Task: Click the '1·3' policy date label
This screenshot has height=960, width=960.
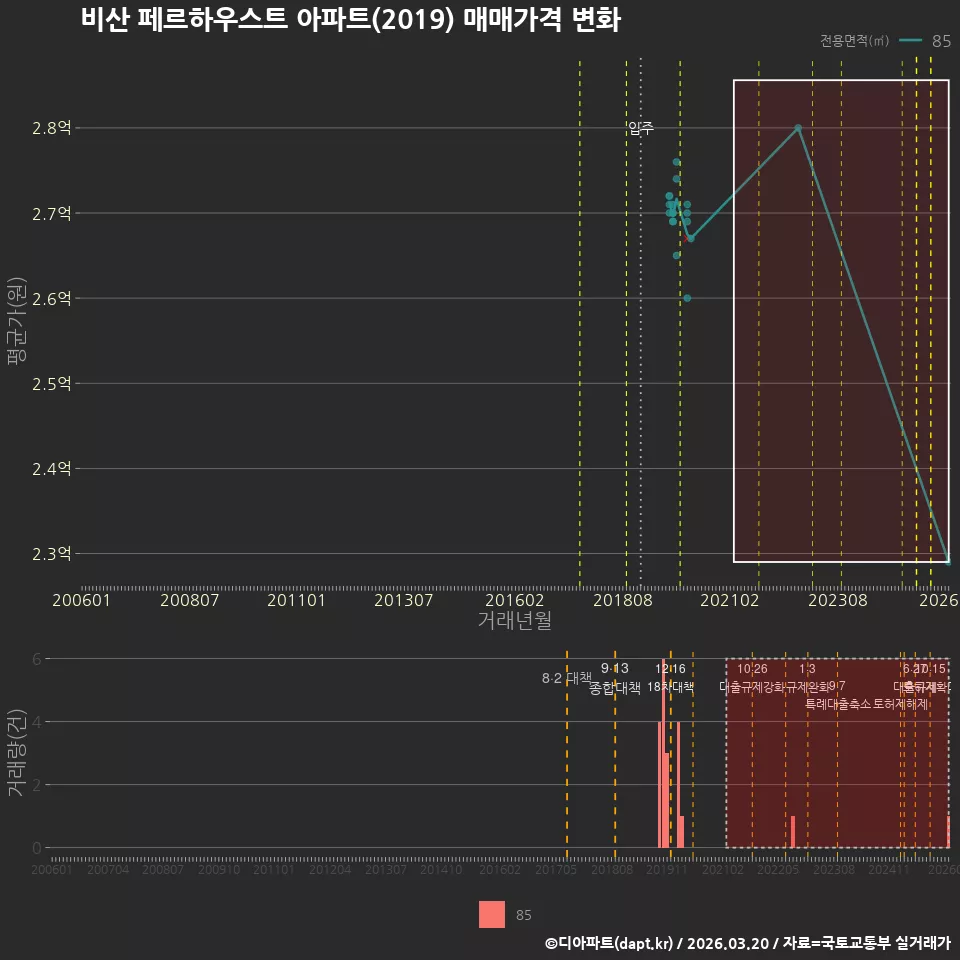Action: (807, 669)
